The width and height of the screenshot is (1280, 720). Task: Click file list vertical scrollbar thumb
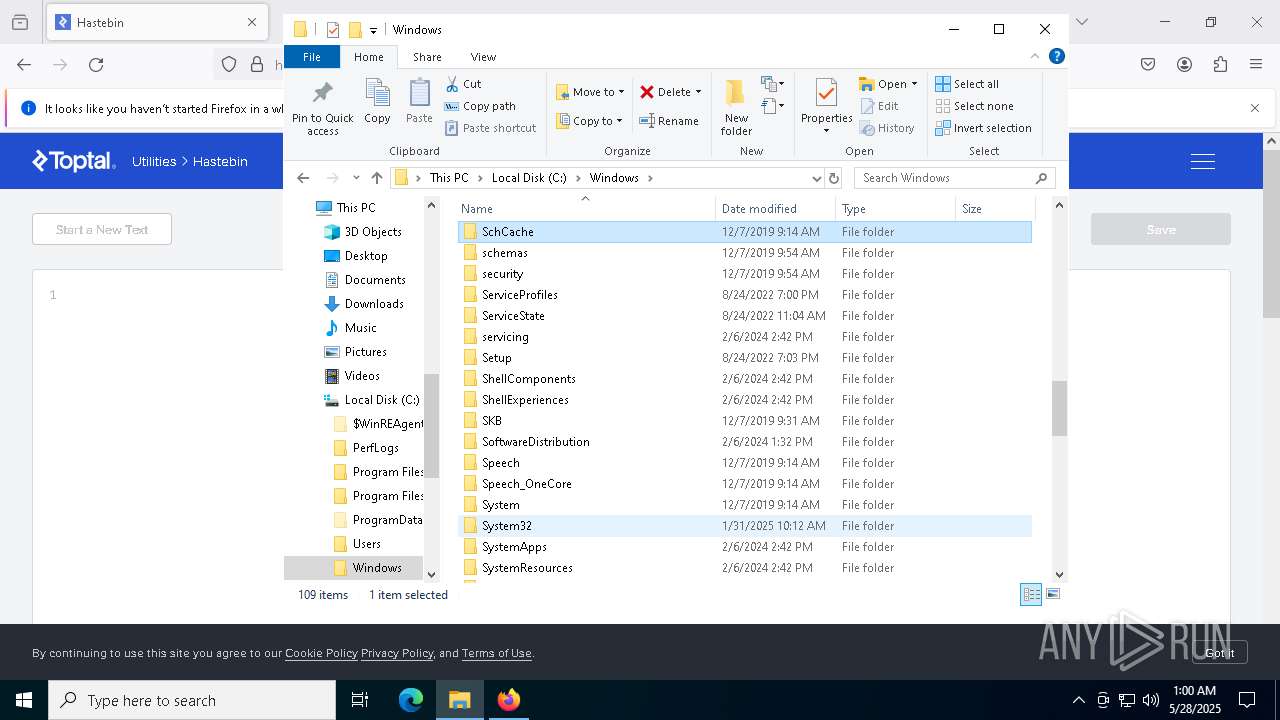click(x=1059, y=408)
